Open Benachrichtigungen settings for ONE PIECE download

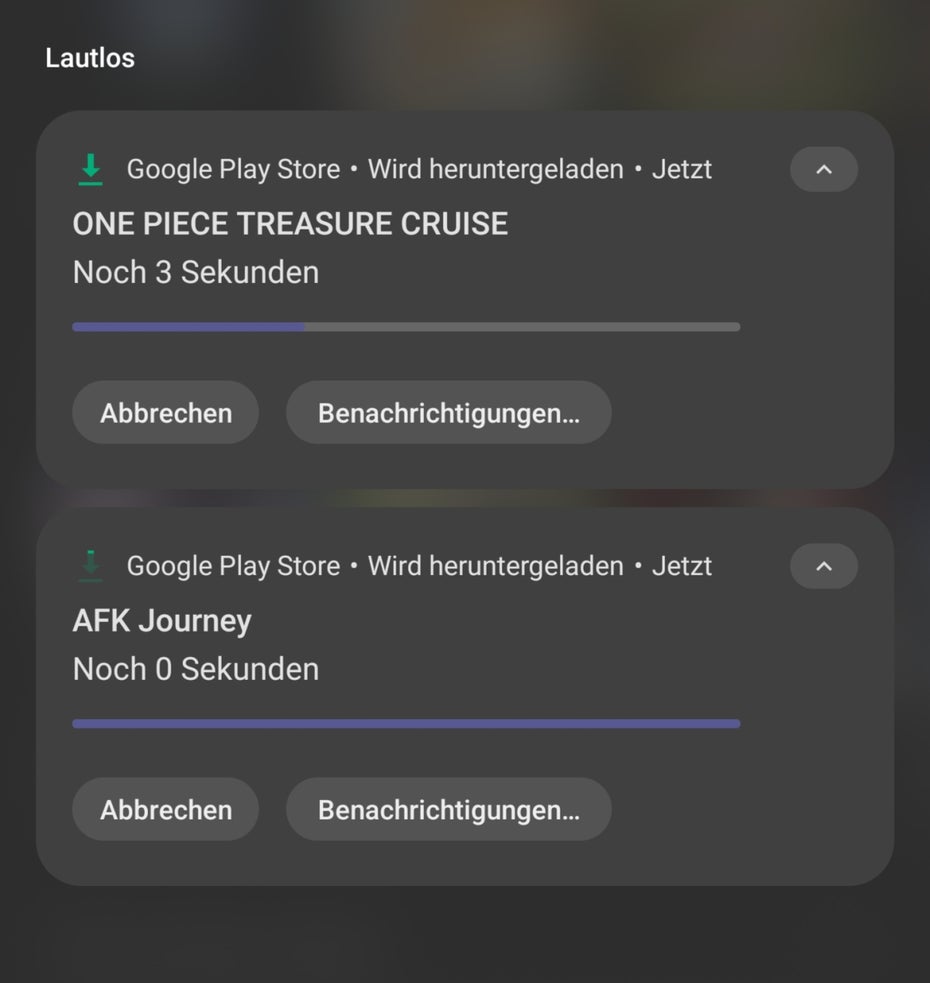point(448,413)
